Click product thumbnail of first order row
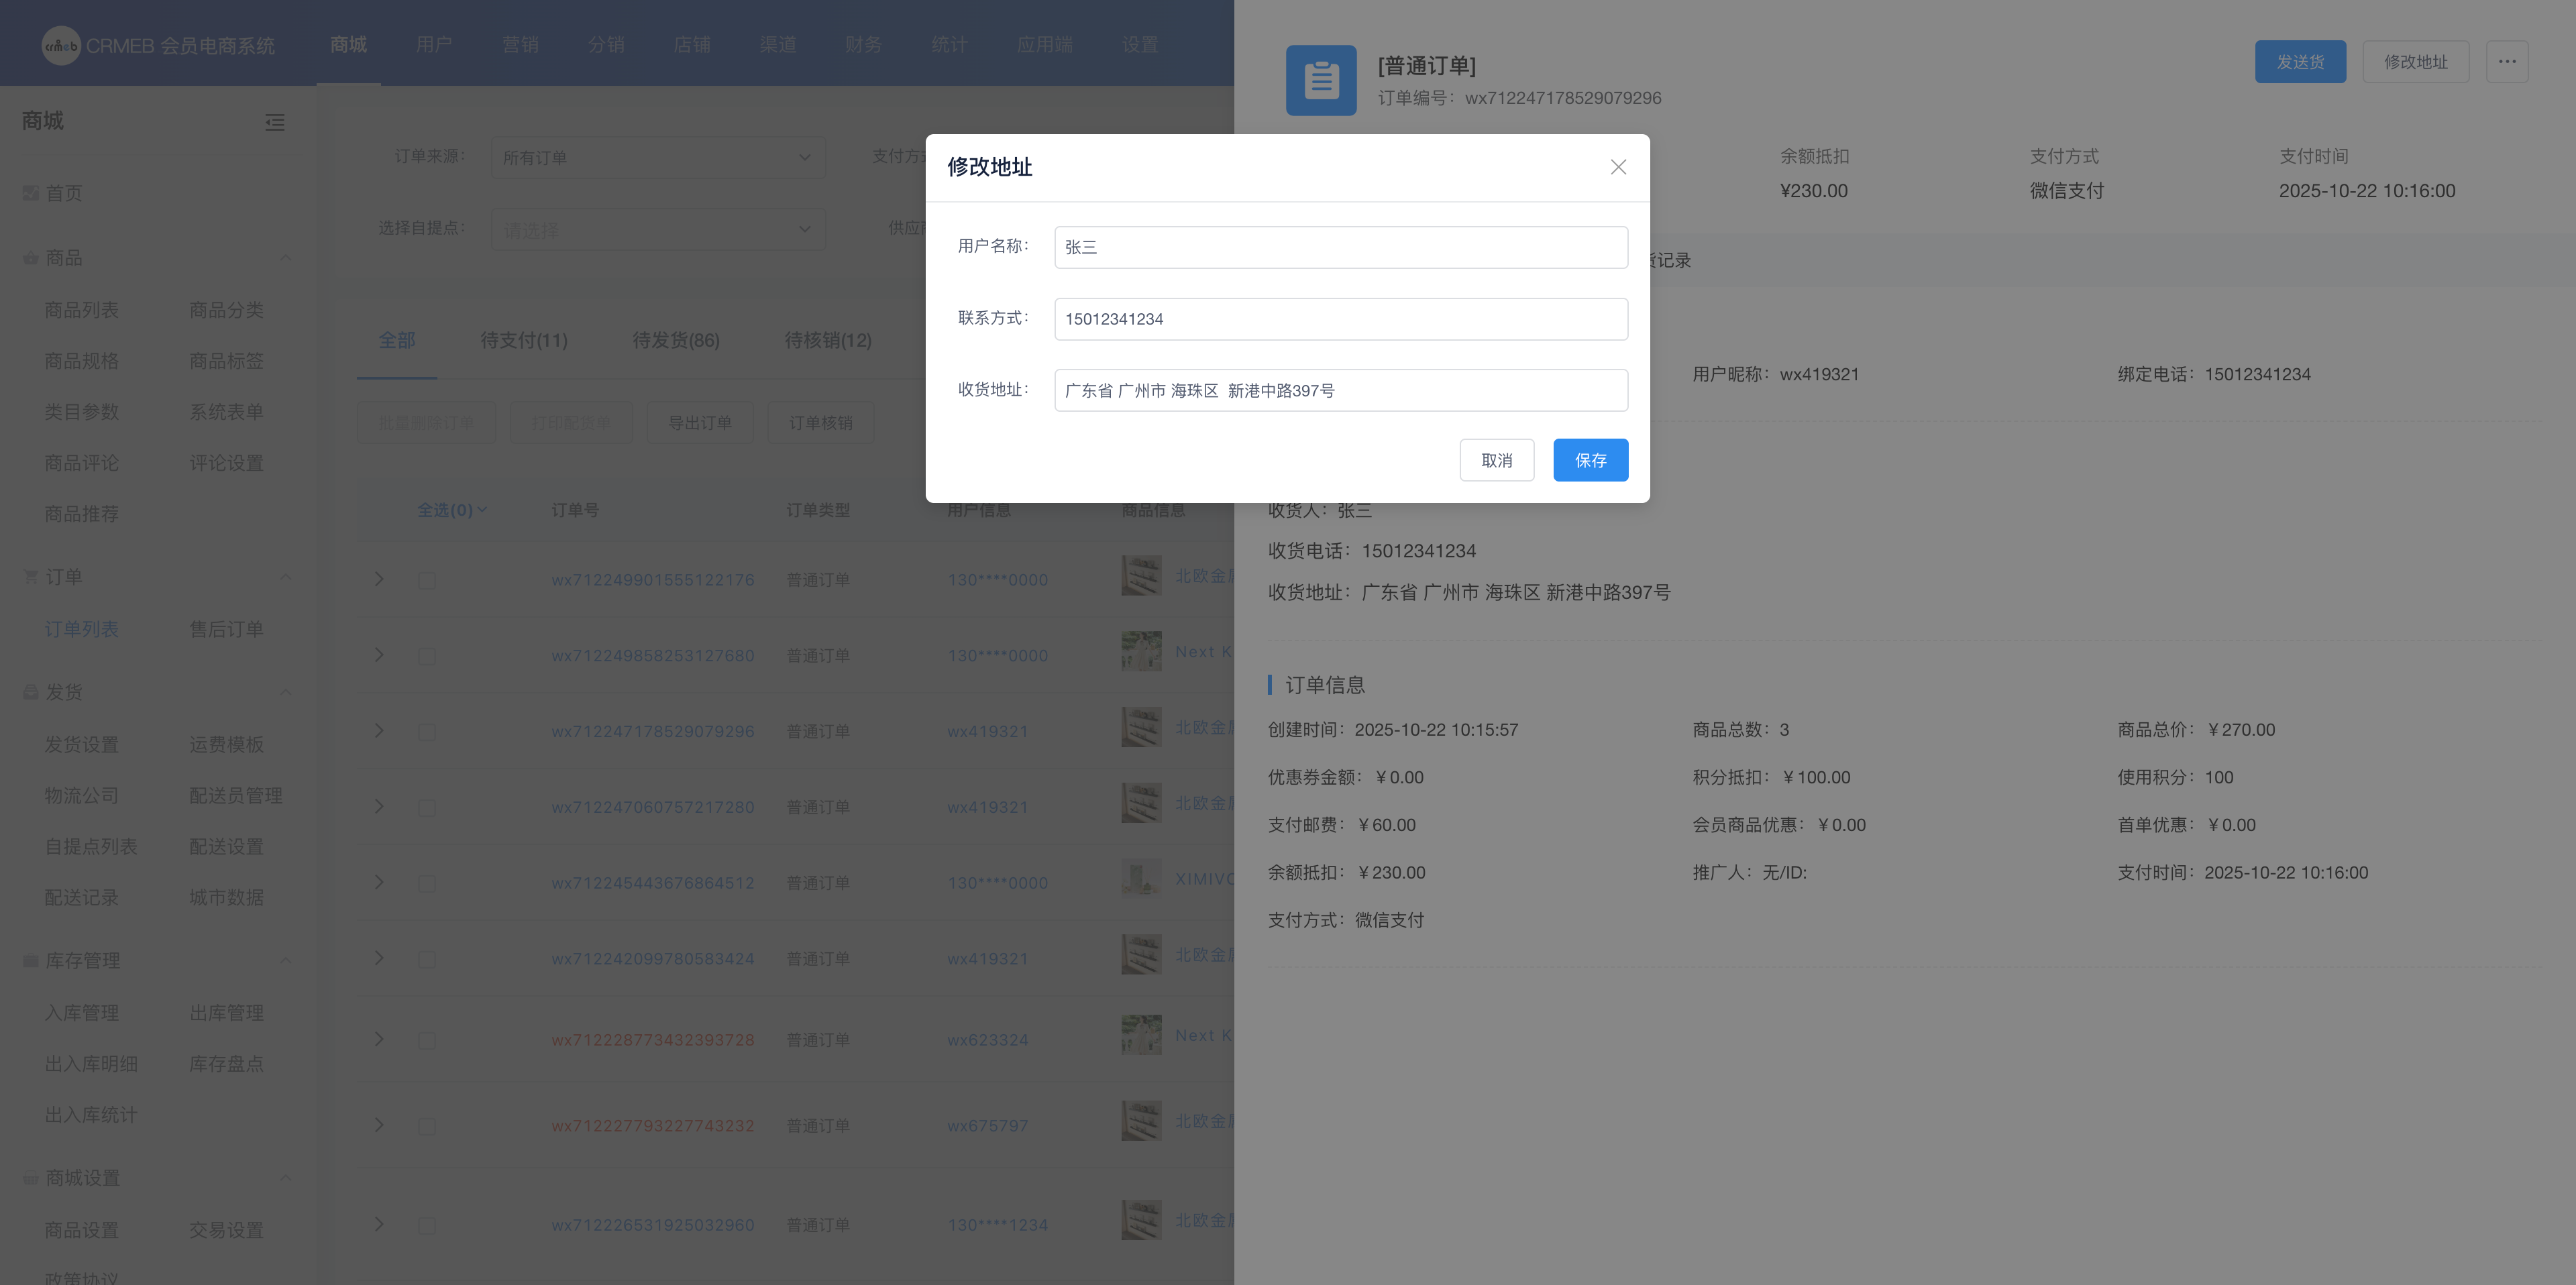 (1141, 576)
